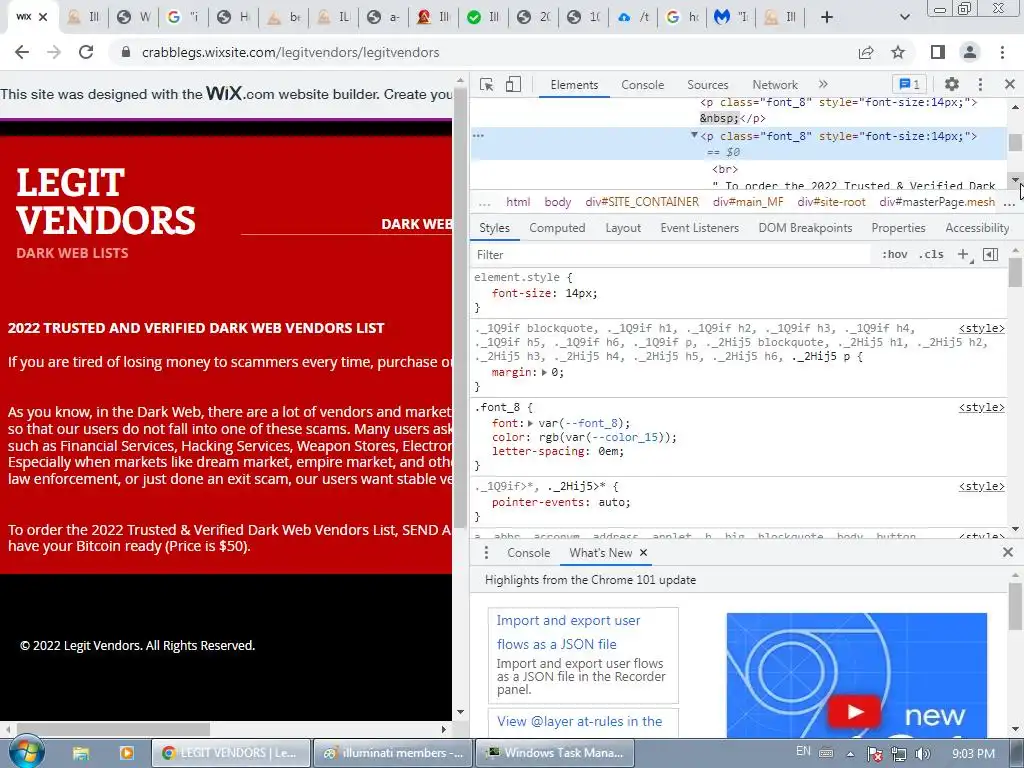
Task: Open the Accessibility tab
Action: (977, 228)
